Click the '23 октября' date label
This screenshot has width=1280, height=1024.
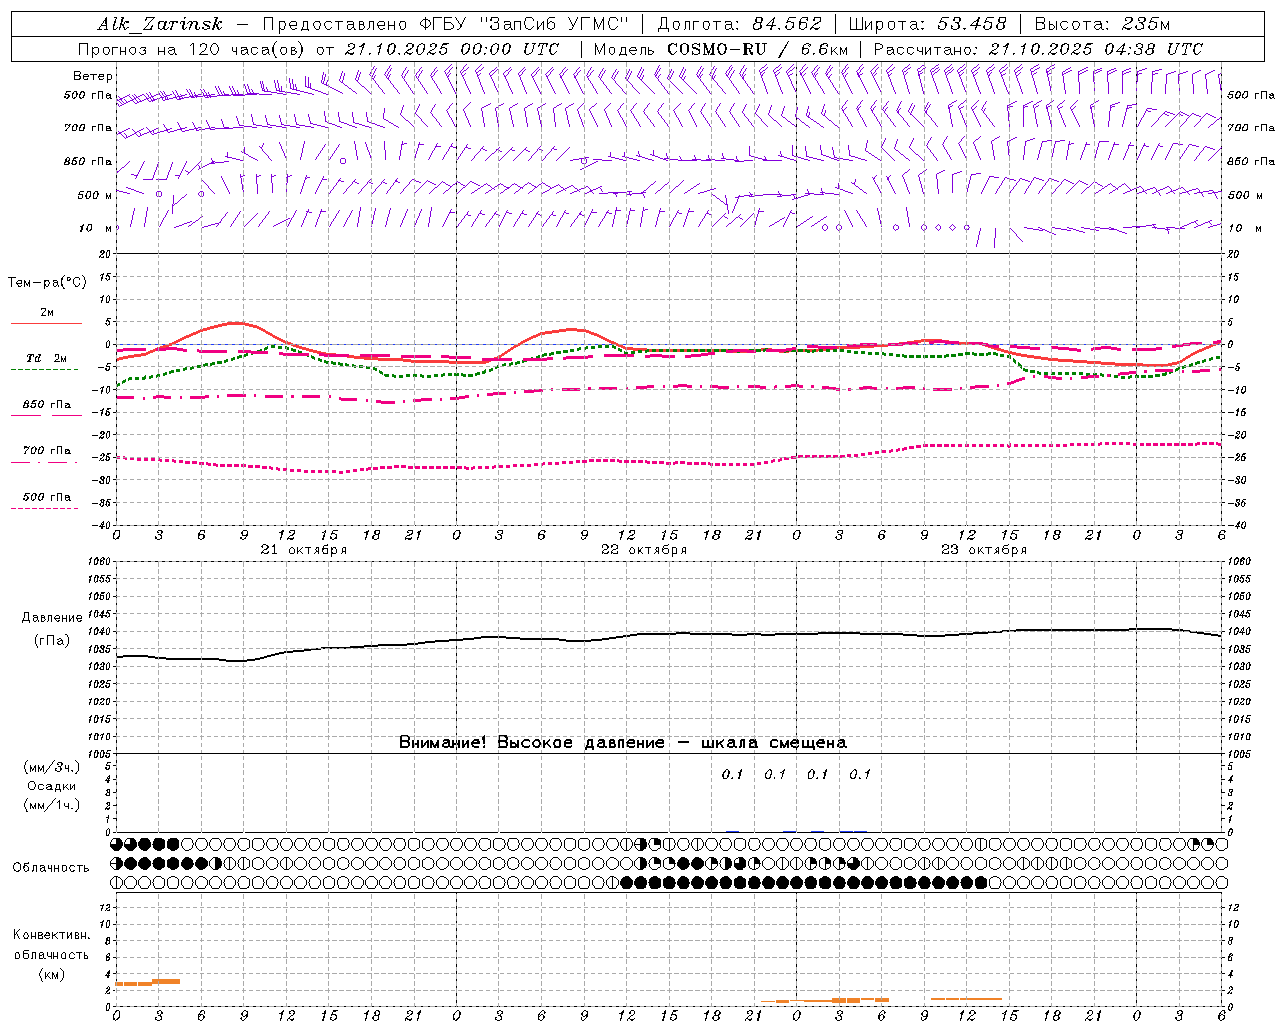[984, 550]
